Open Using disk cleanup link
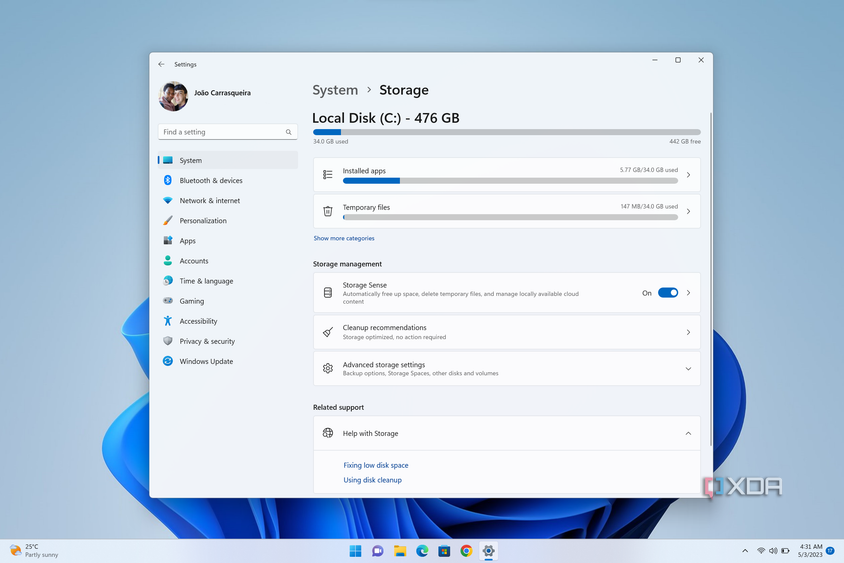The image size is (844, 563). (x=372, y=480)
